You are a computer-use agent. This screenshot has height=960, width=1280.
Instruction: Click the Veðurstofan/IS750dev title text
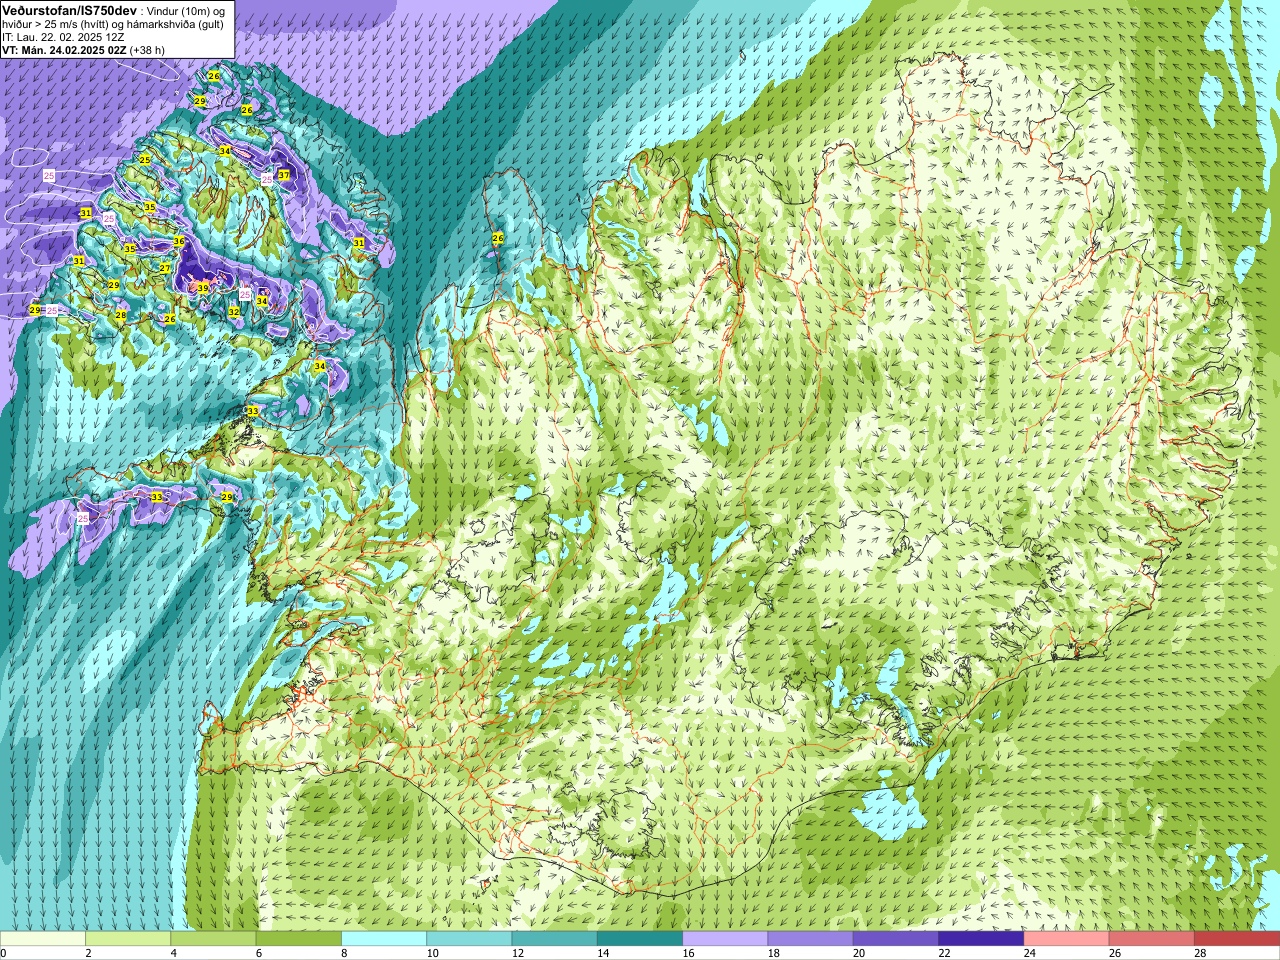coord(70,9)
